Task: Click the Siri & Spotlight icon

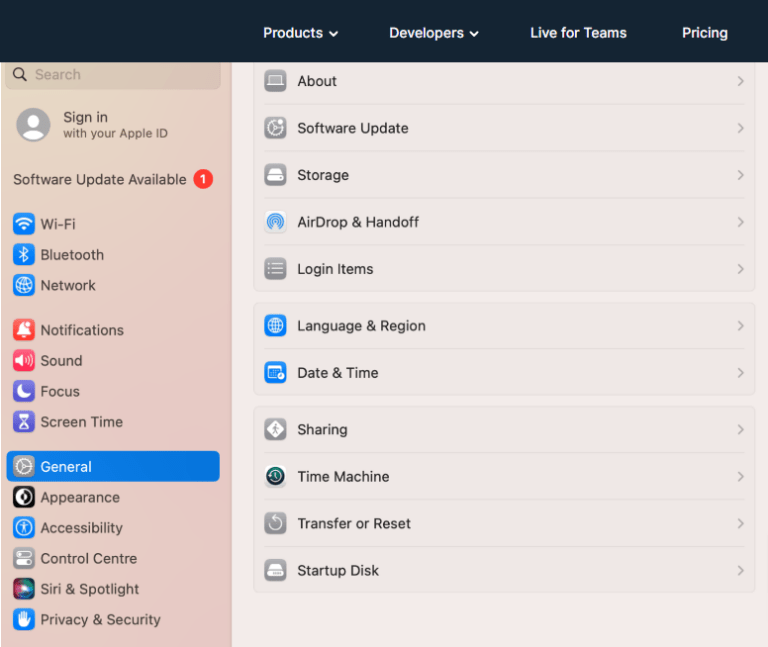Action: 24,589
